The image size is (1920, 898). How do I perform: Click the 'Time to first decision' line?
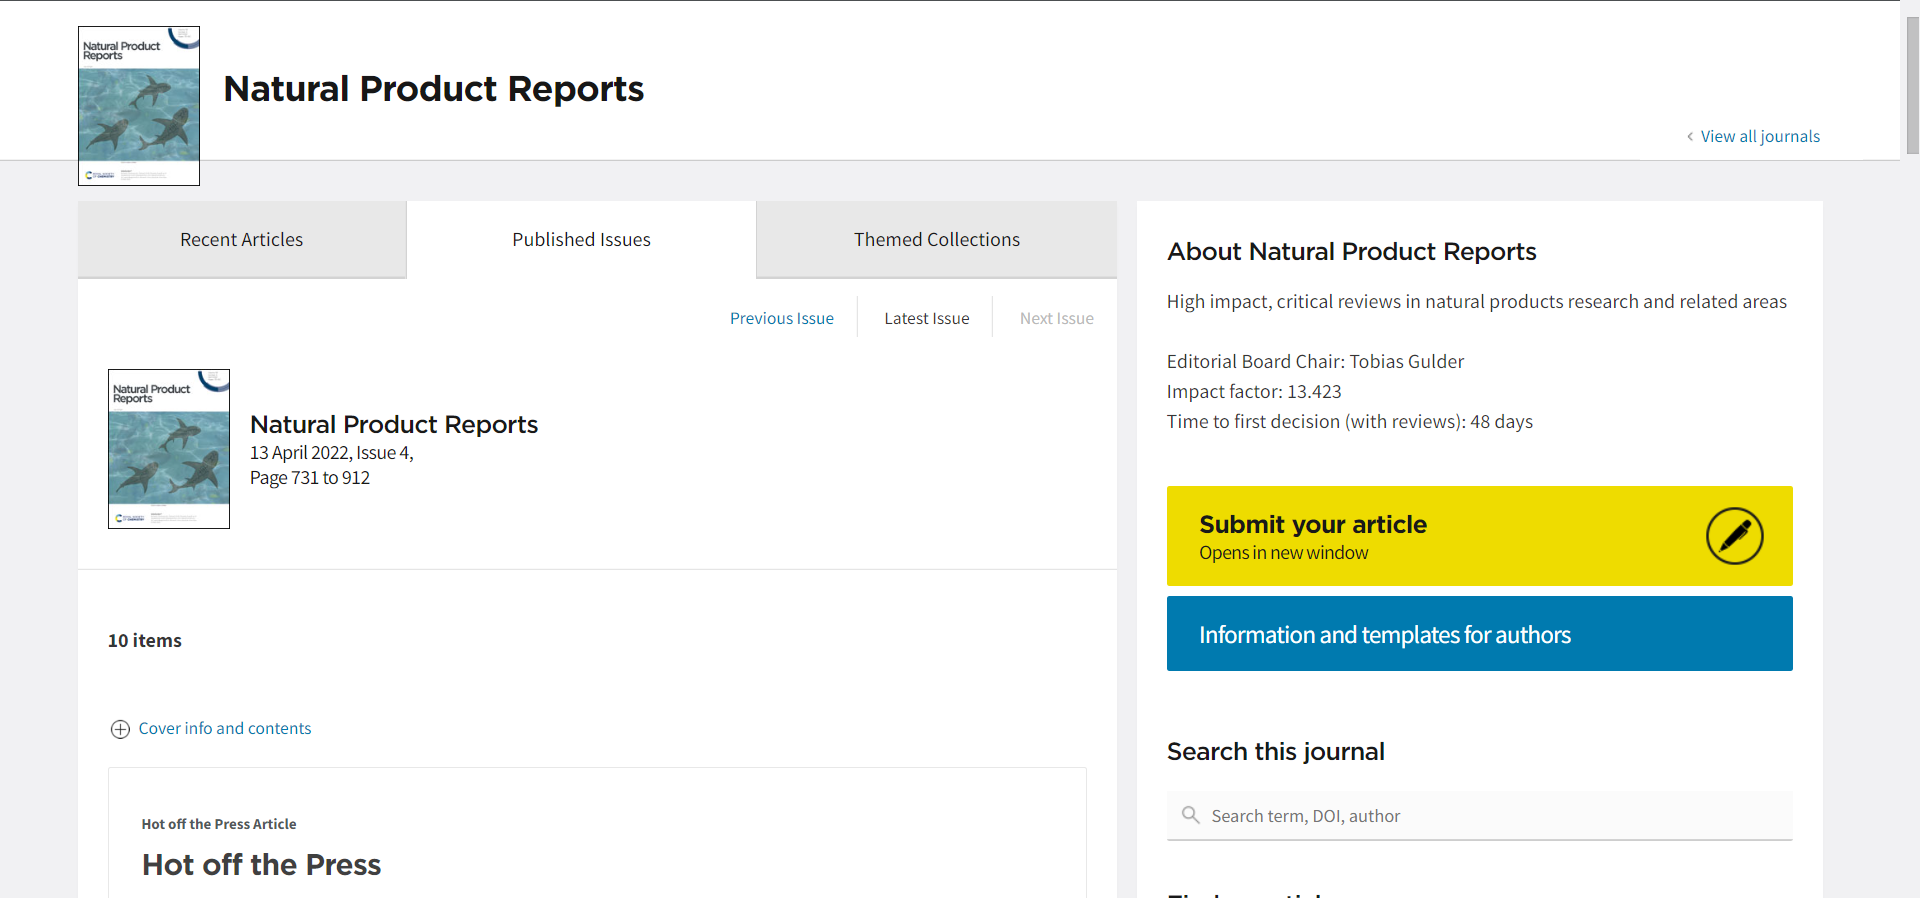tap(1350, 421)
